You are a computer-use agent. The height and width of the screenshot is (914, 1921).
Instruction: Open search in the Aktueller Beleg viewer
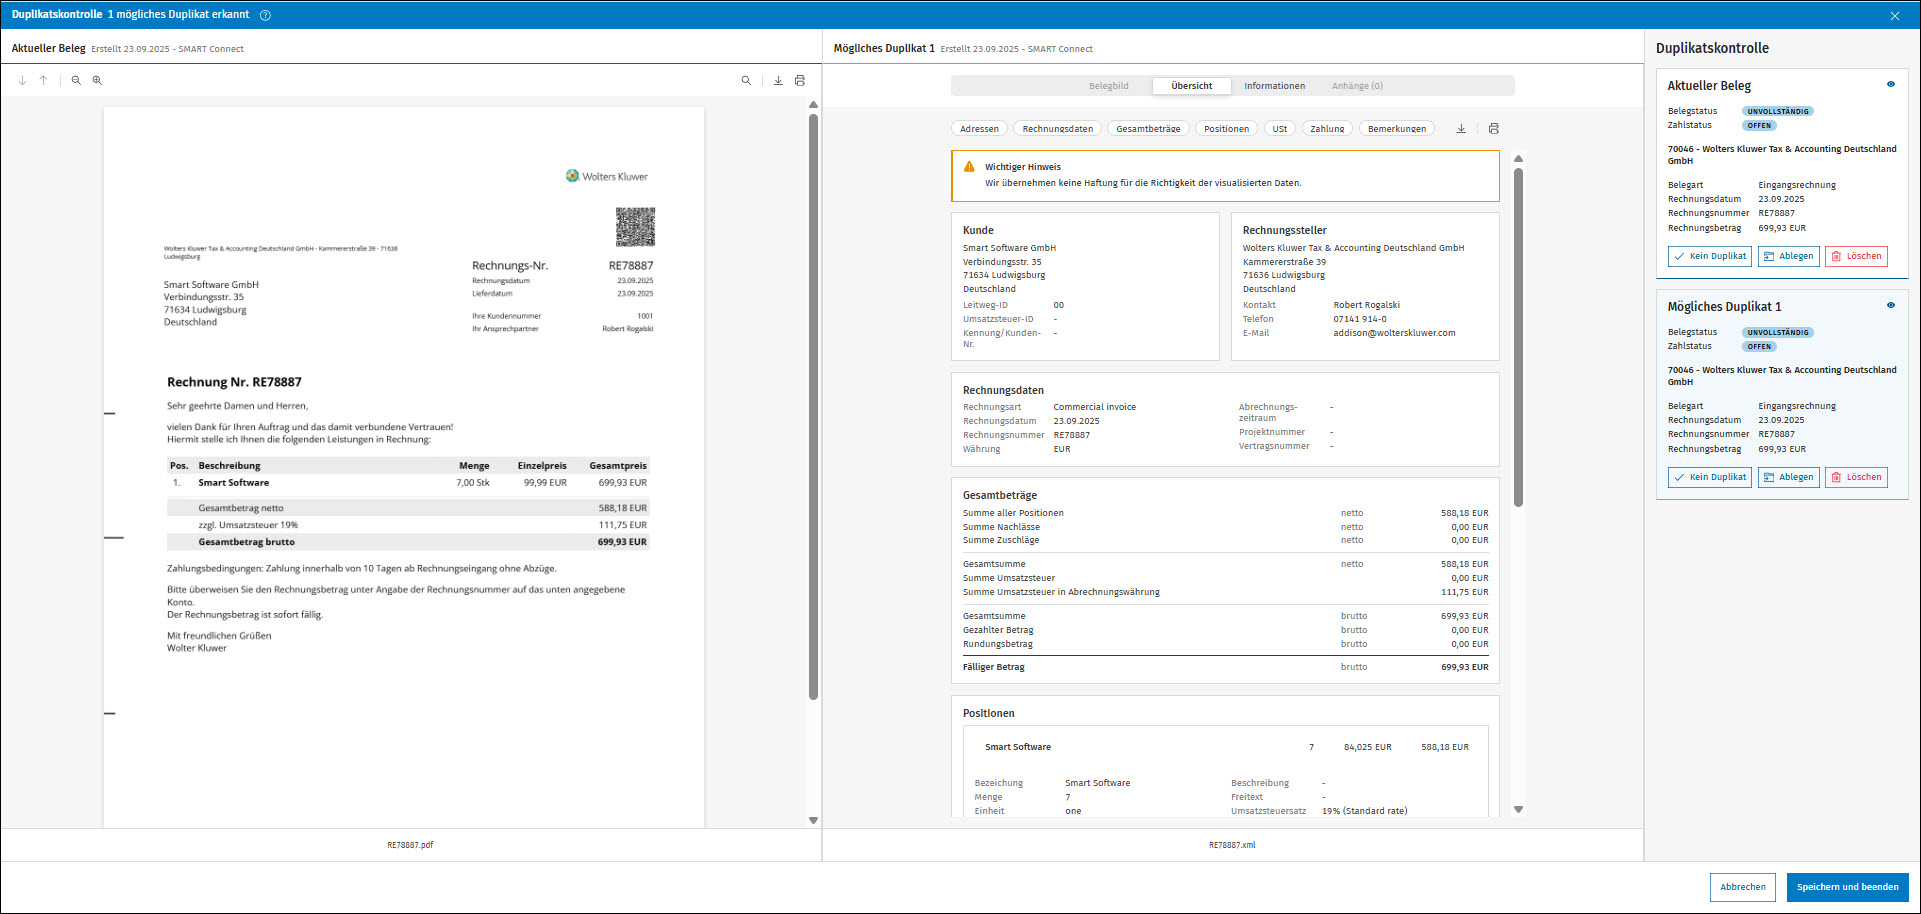point(746,80)
